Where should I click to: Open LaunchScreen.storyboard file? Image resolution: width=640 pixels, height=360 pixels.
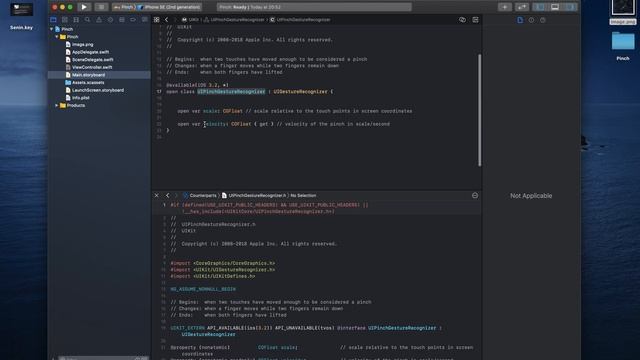click(99, 90)
